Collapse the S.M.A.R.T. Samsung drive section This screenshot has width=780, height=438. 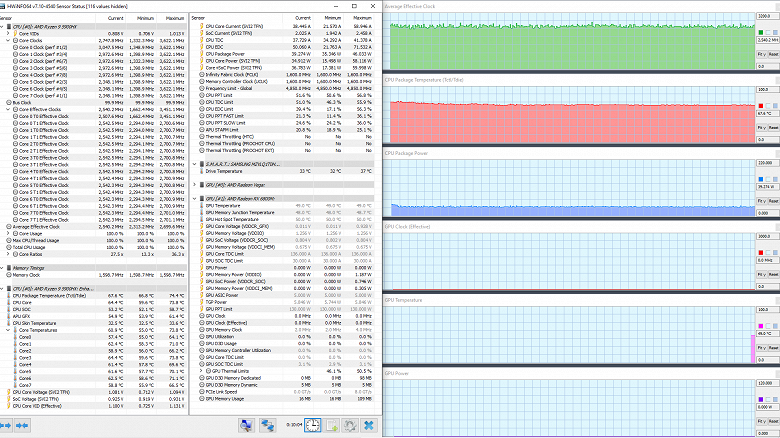tap(195, 163)
